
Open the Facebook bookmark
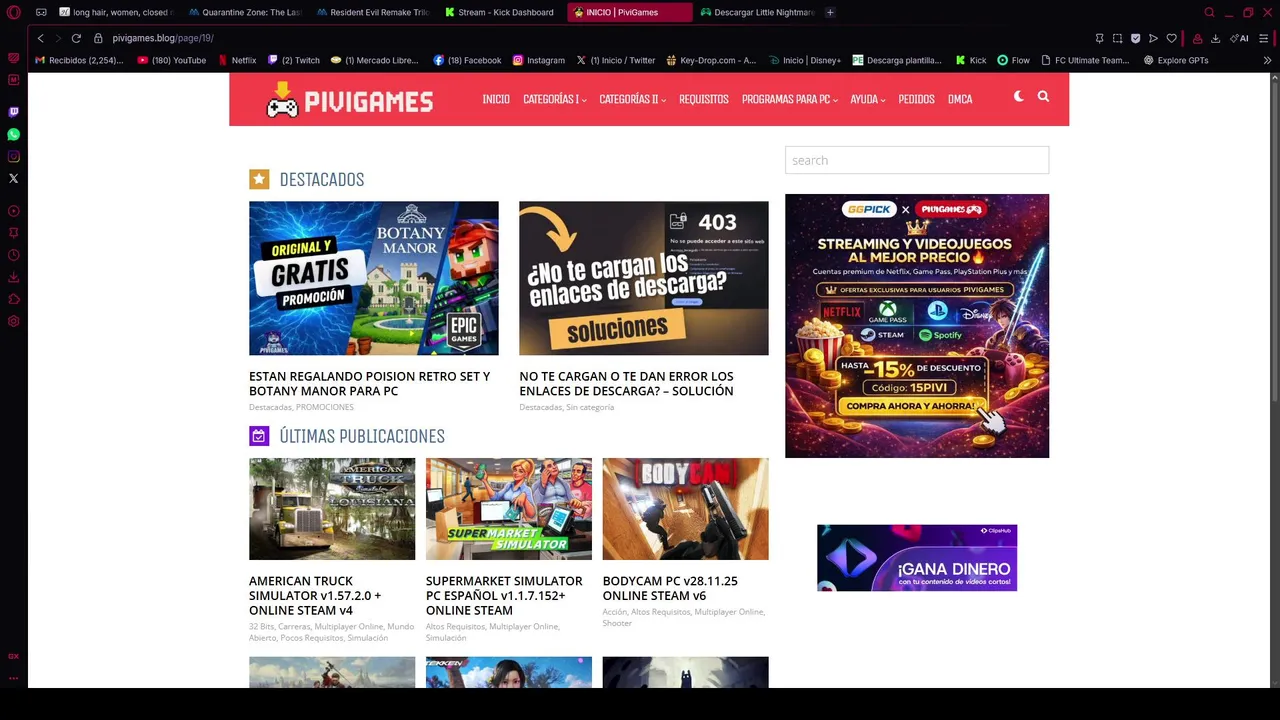click(467, 60)
